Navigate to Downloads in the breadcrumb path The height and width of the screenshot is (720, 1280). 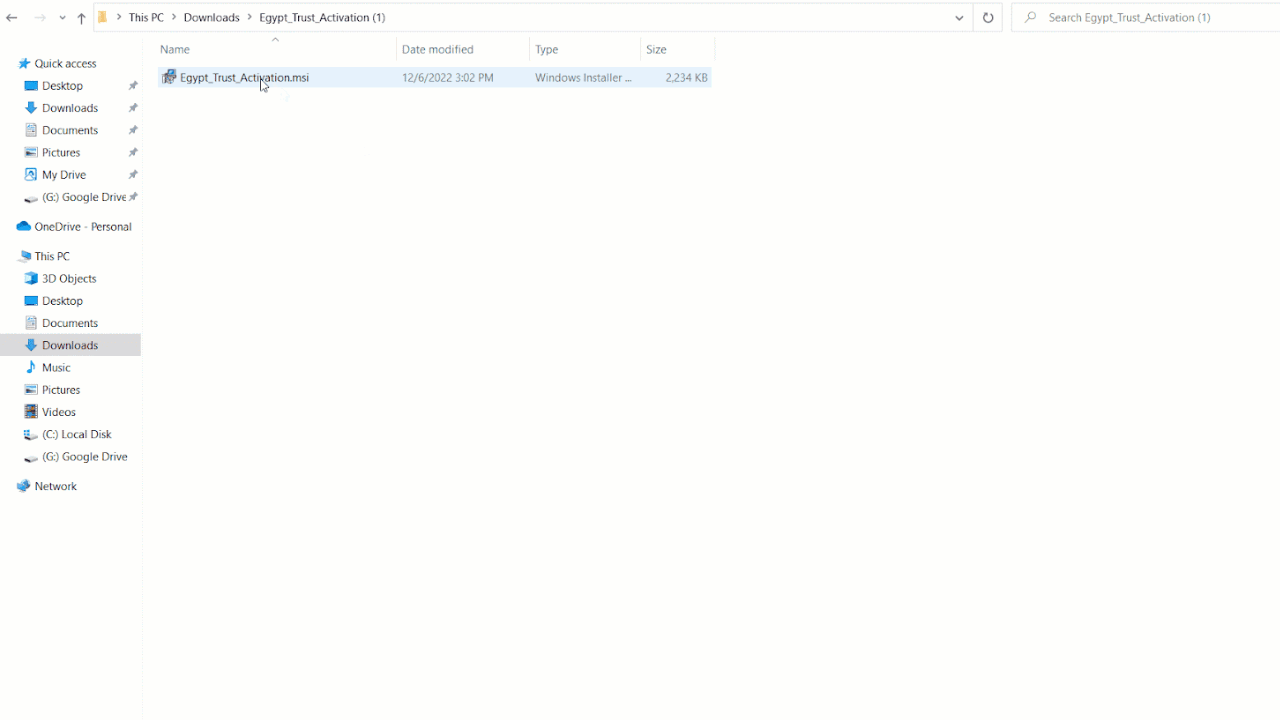pyautogui.click(x=212, y=18)
